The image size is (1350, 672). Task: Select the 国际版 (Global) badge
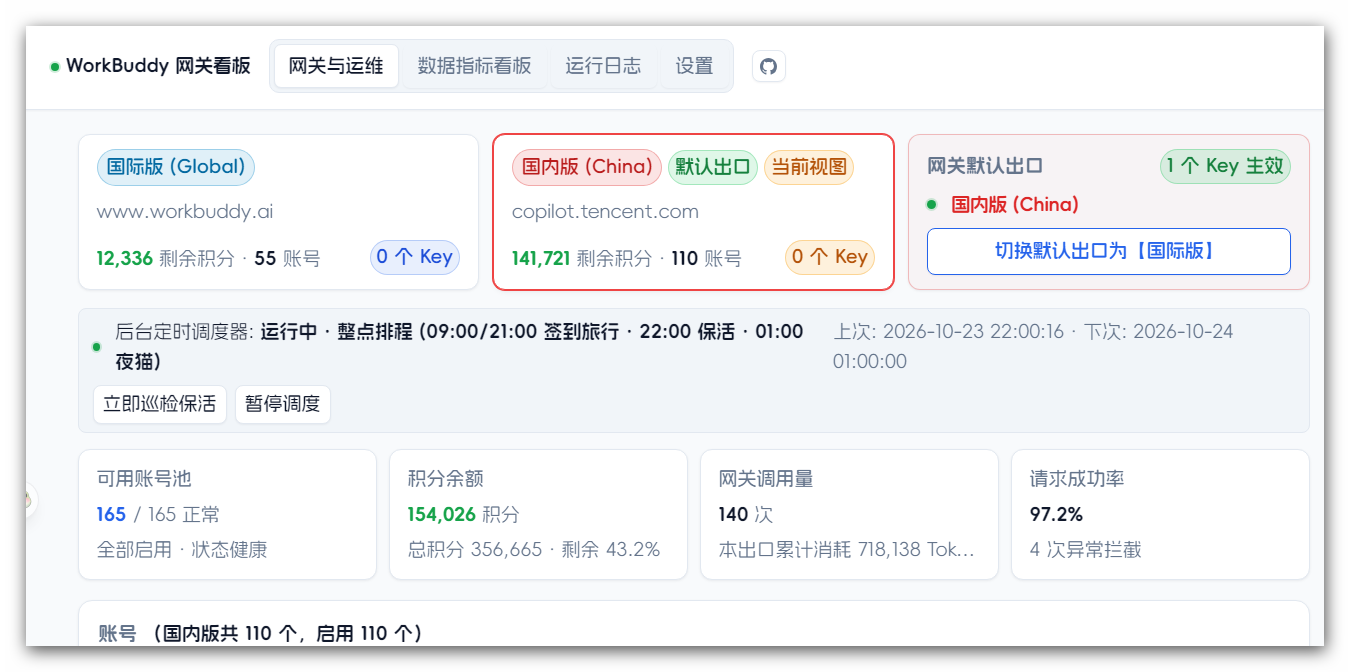coord(176,167)
